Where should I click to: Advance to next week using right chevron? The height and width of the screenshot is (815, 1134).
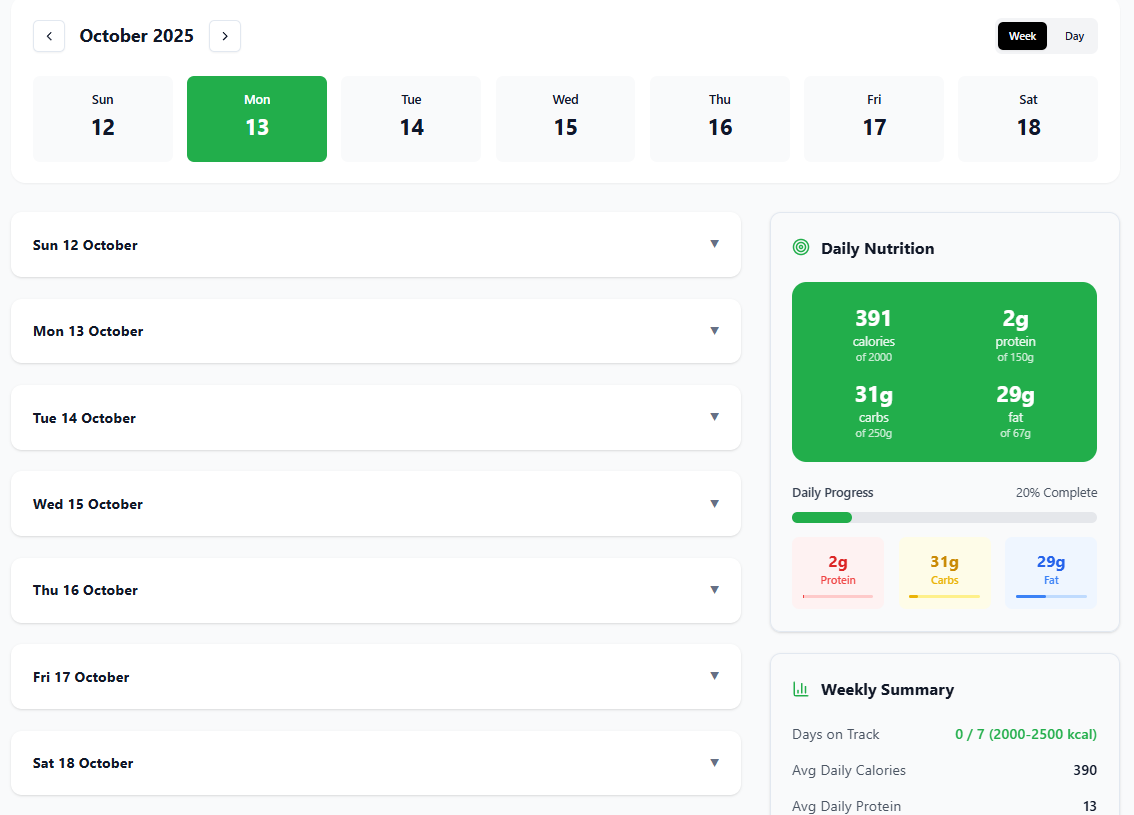225,36
